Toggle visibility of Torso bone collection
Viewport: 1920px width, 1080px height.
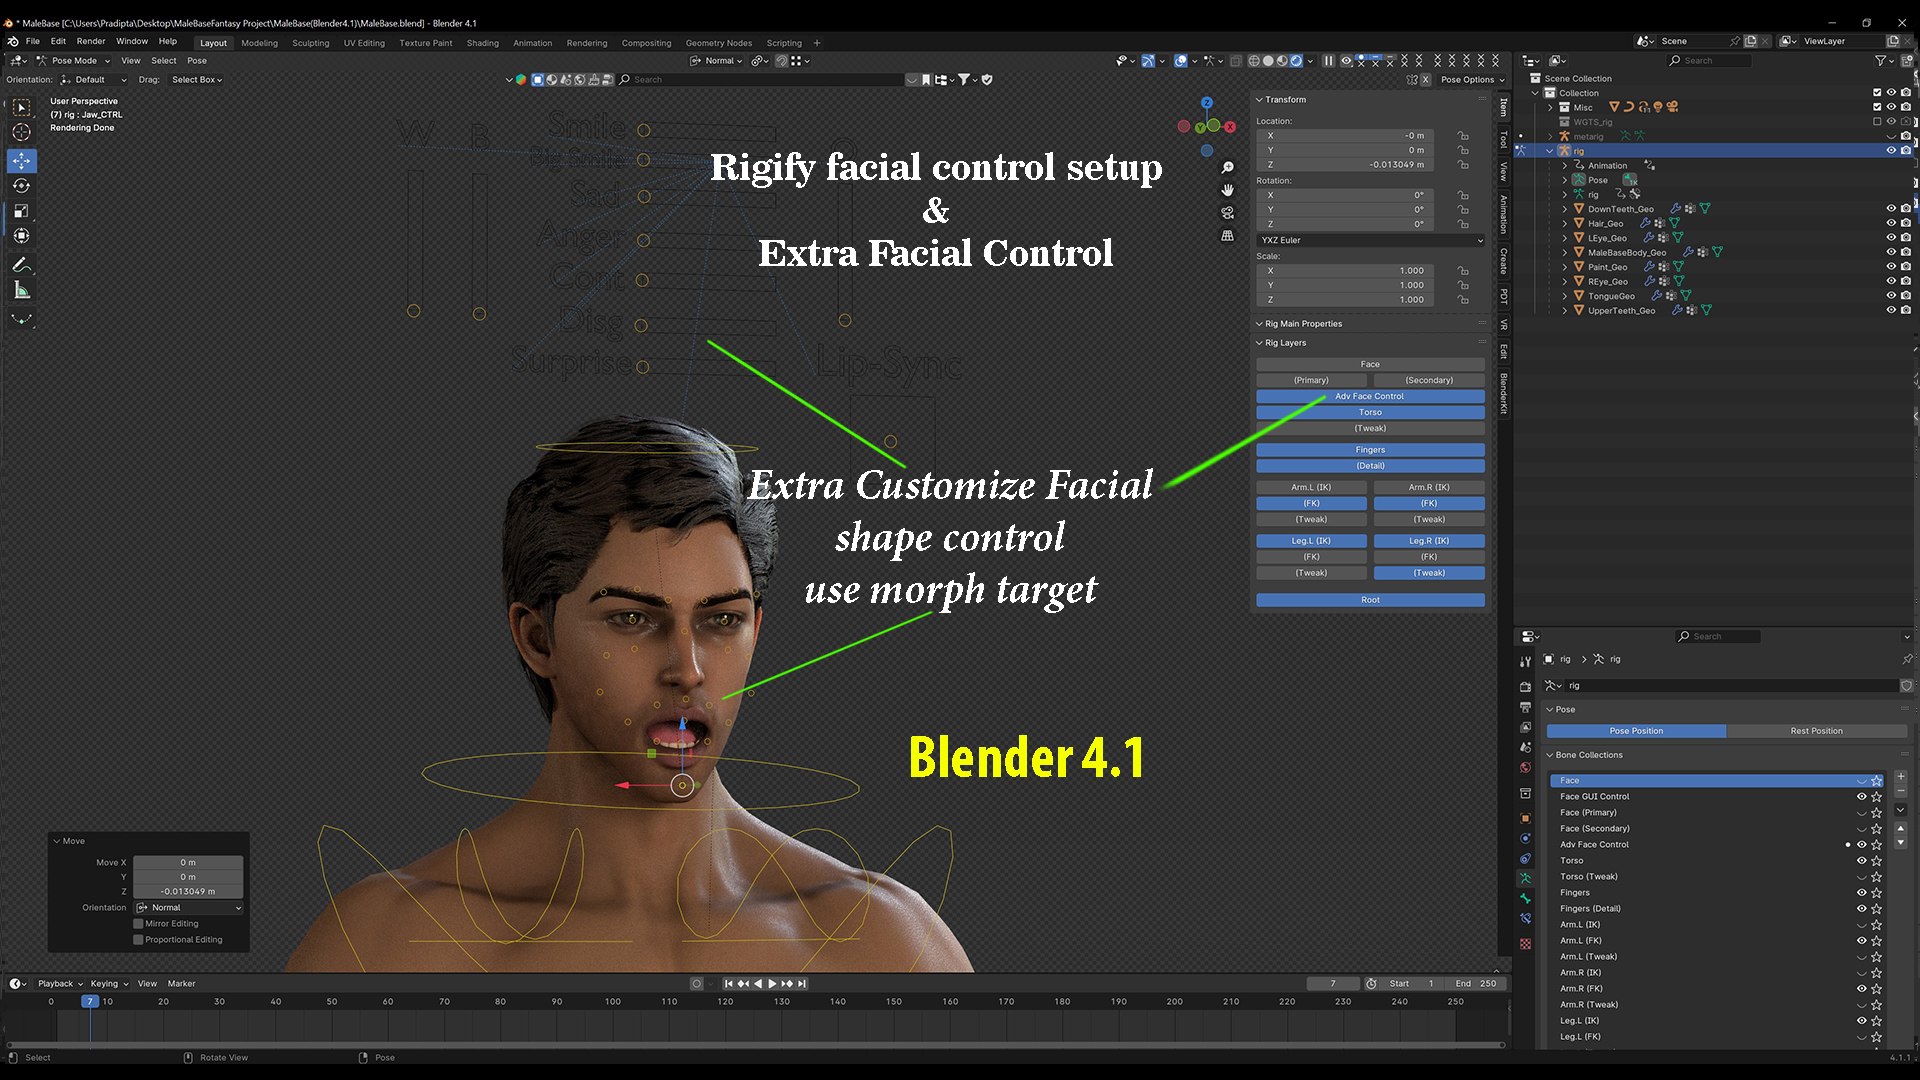point(1861,861)
